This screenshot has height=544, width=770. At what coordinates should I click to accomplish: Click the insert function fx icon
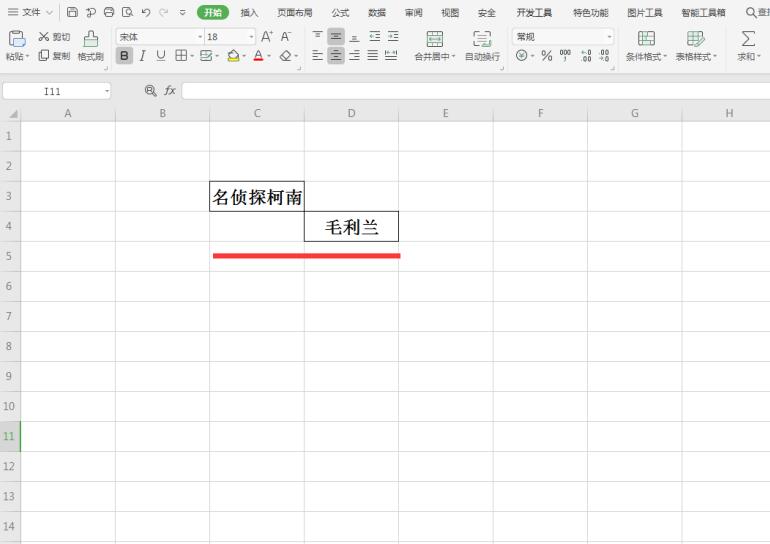coord(170,90)
